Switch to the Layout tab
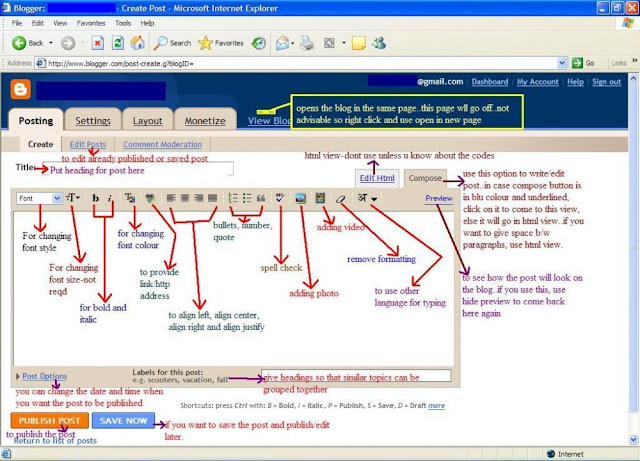Viewport: 640px width, 461px height. [x=147, y=120]
